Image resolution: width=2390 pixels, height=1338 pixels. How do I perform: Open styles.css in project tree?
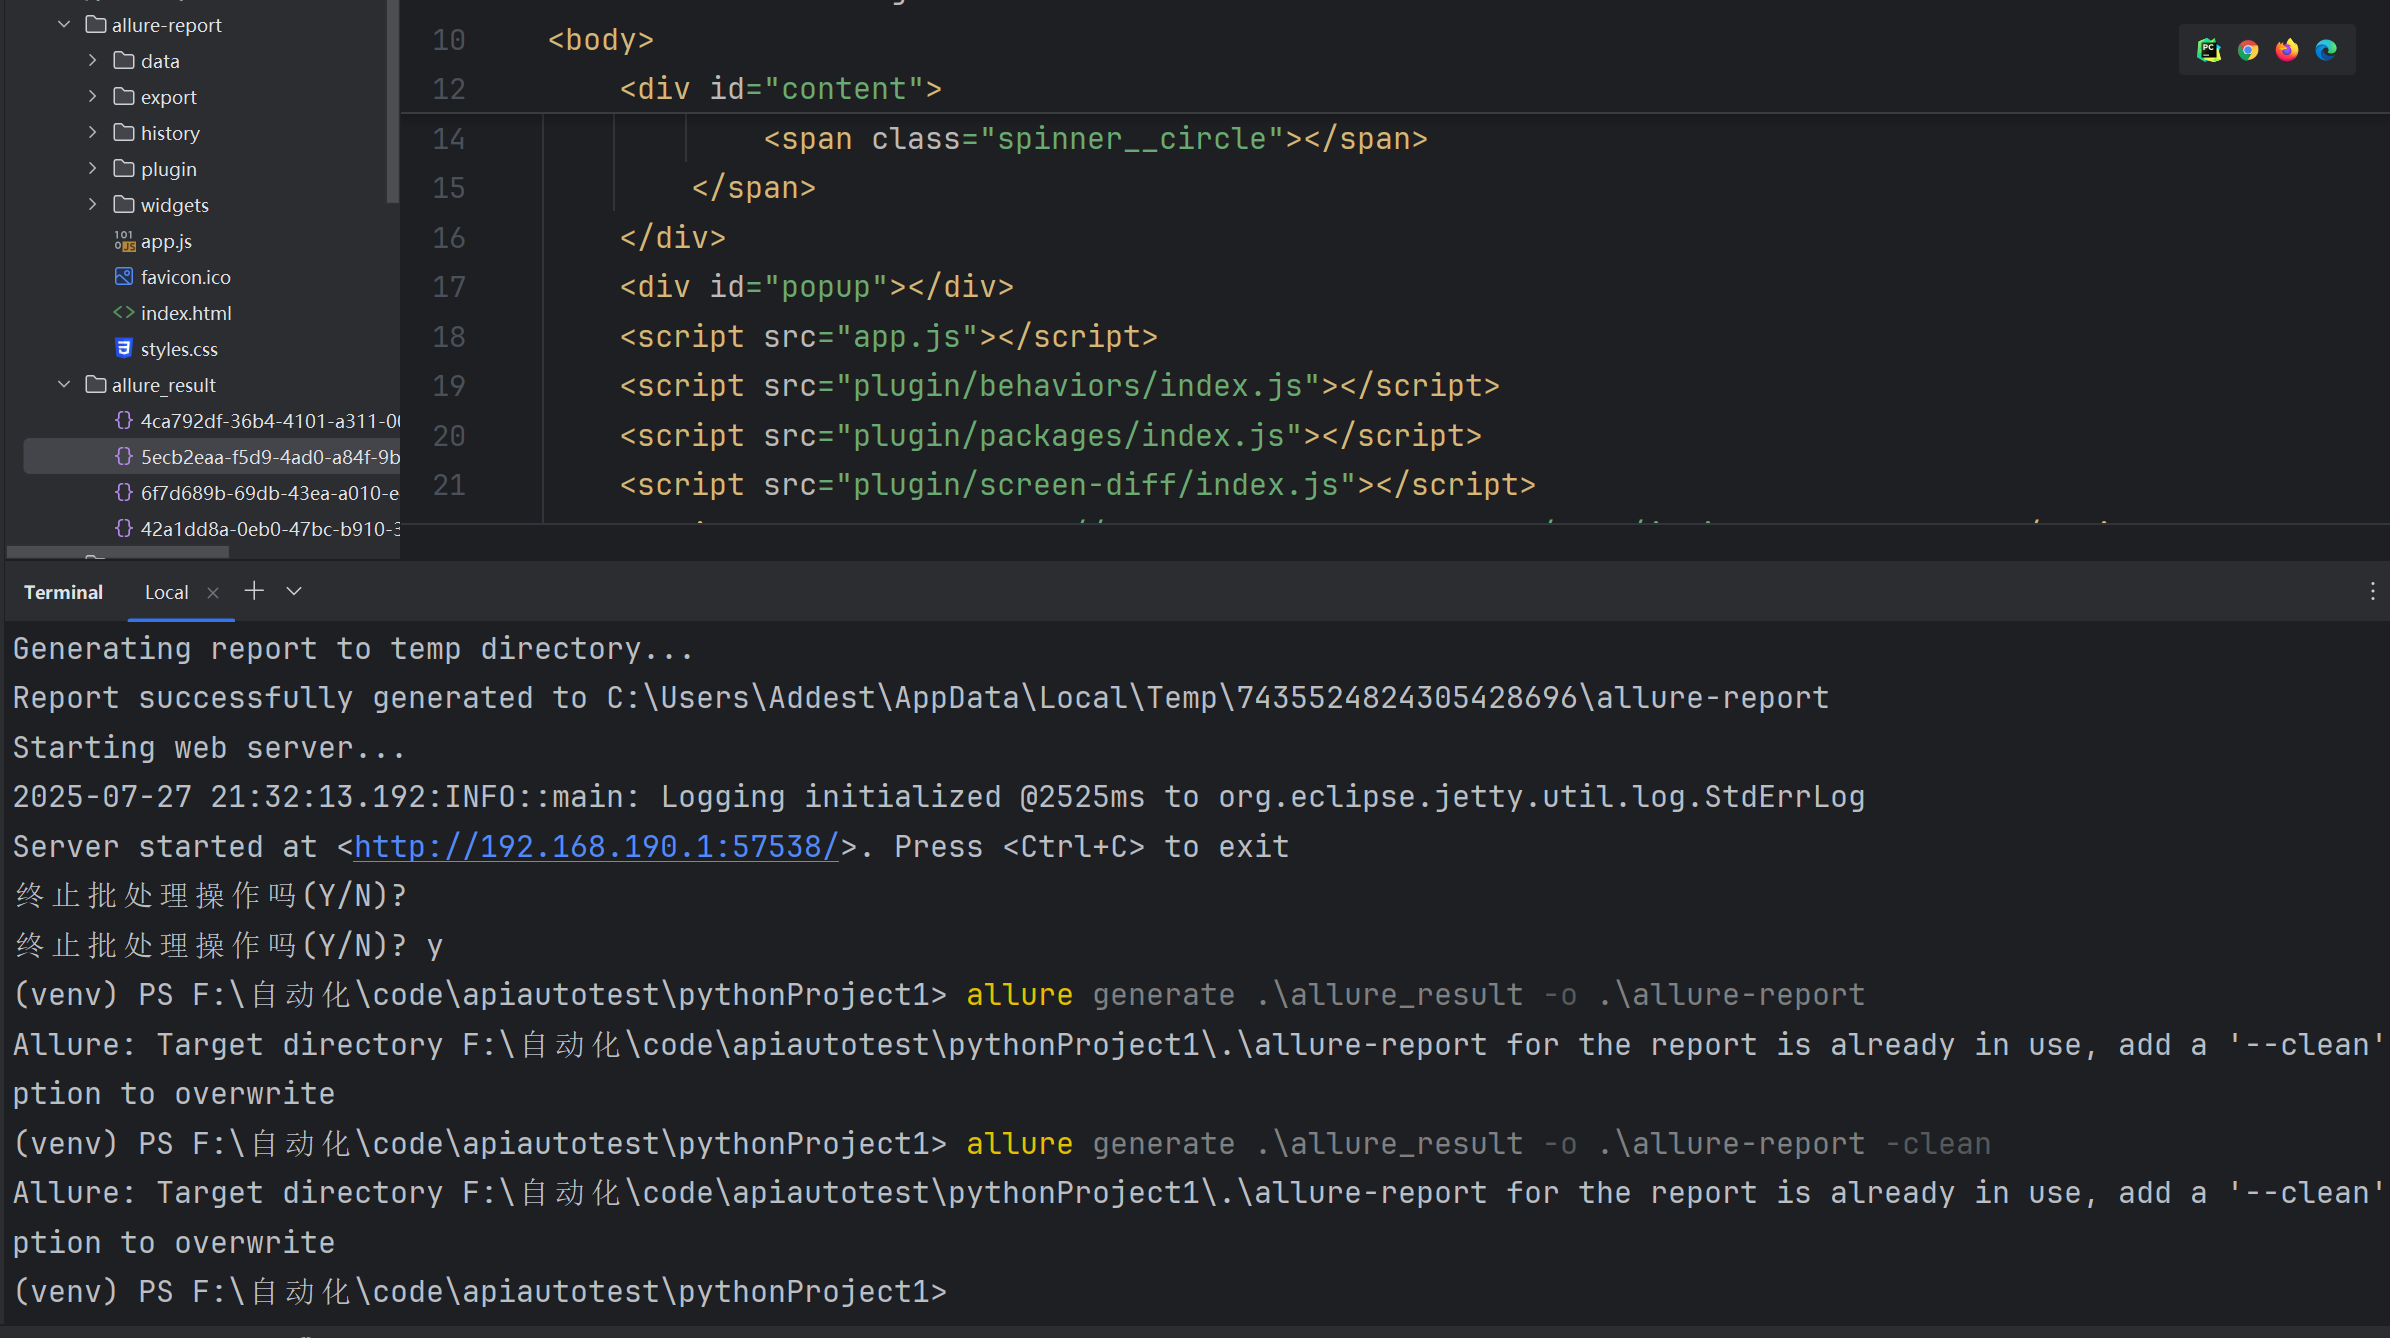click(x=179, y=349)
